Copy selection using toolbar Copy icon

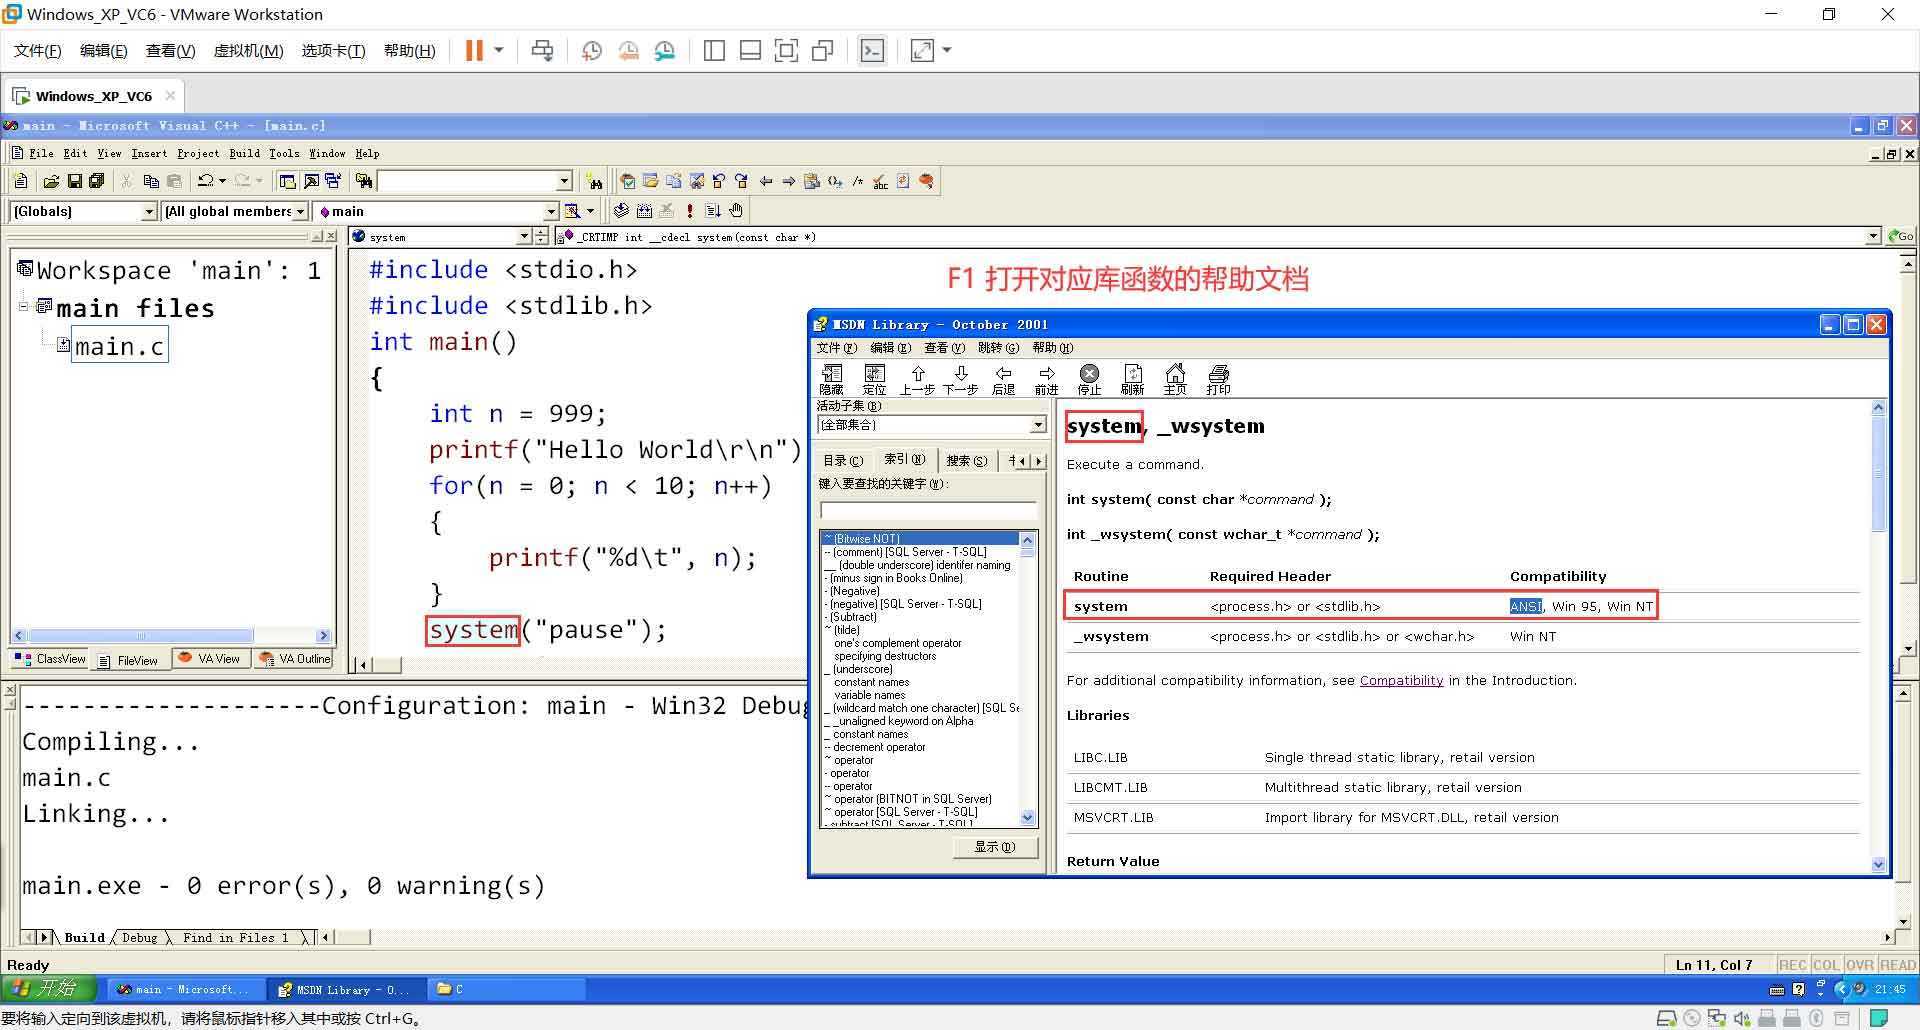(x=151, y=181)
